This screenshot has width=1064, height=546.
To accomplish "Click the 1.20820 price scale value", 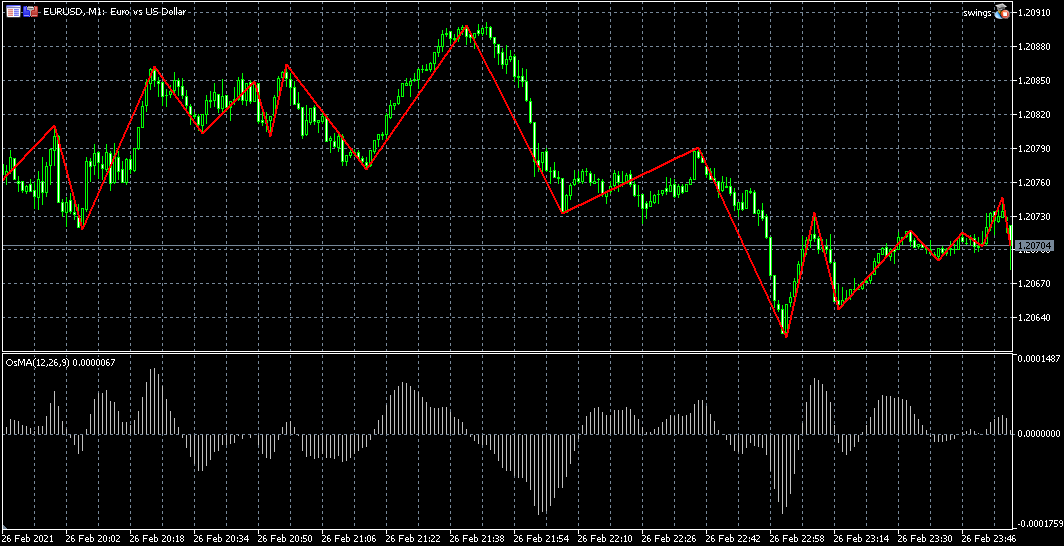I will [1035, 114].
